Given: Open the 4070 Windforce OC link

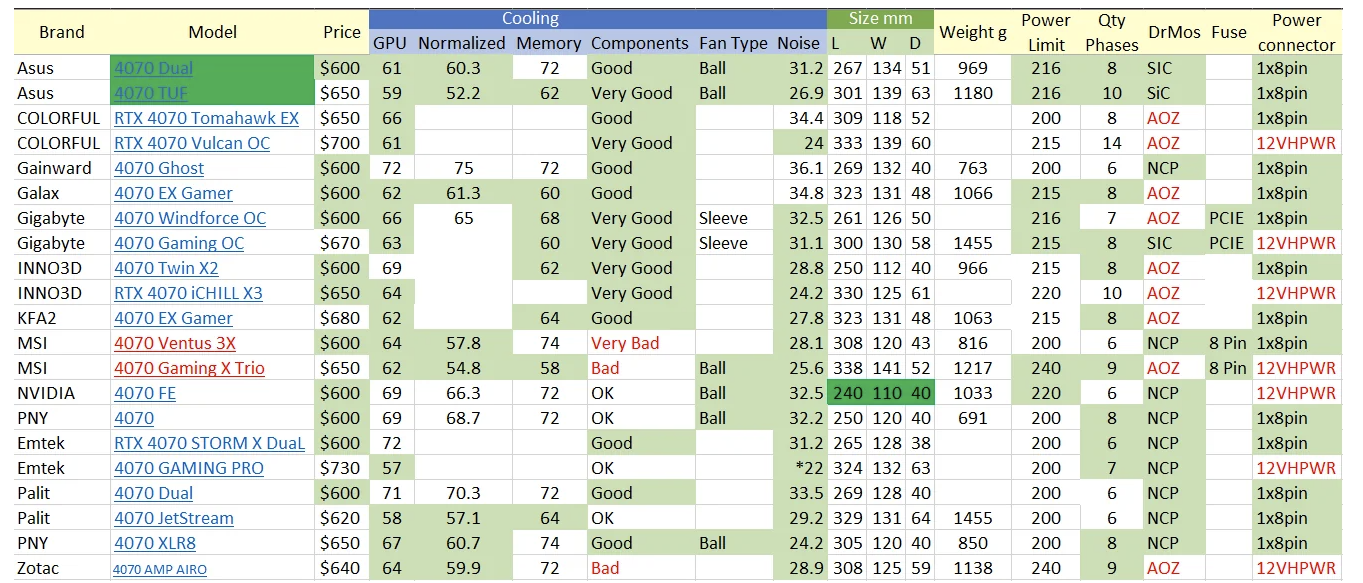Looking at the screenshot, I should 190,218.
